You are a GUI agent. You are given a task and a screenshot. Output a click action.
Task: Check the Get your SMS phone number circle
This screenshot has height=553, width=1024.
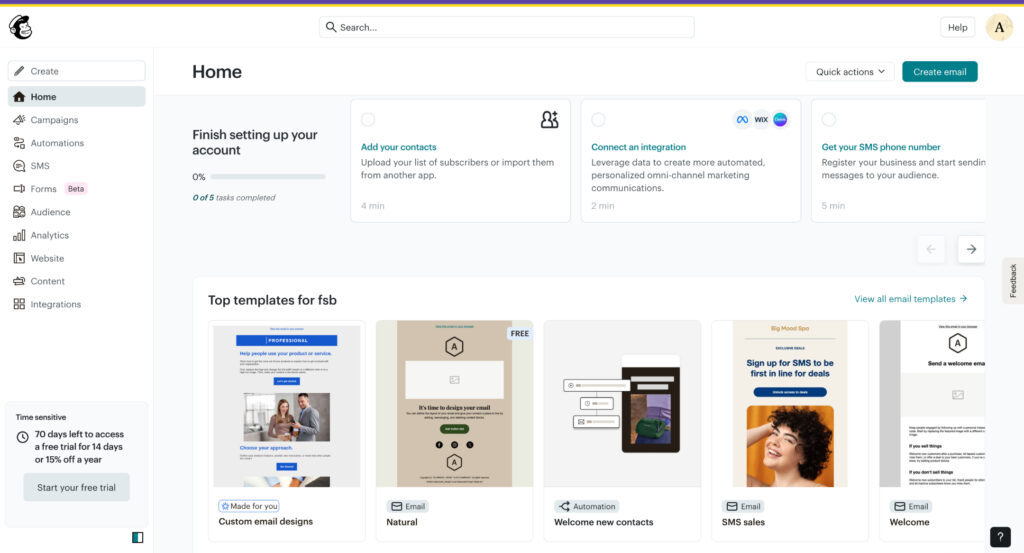point(829,119)
